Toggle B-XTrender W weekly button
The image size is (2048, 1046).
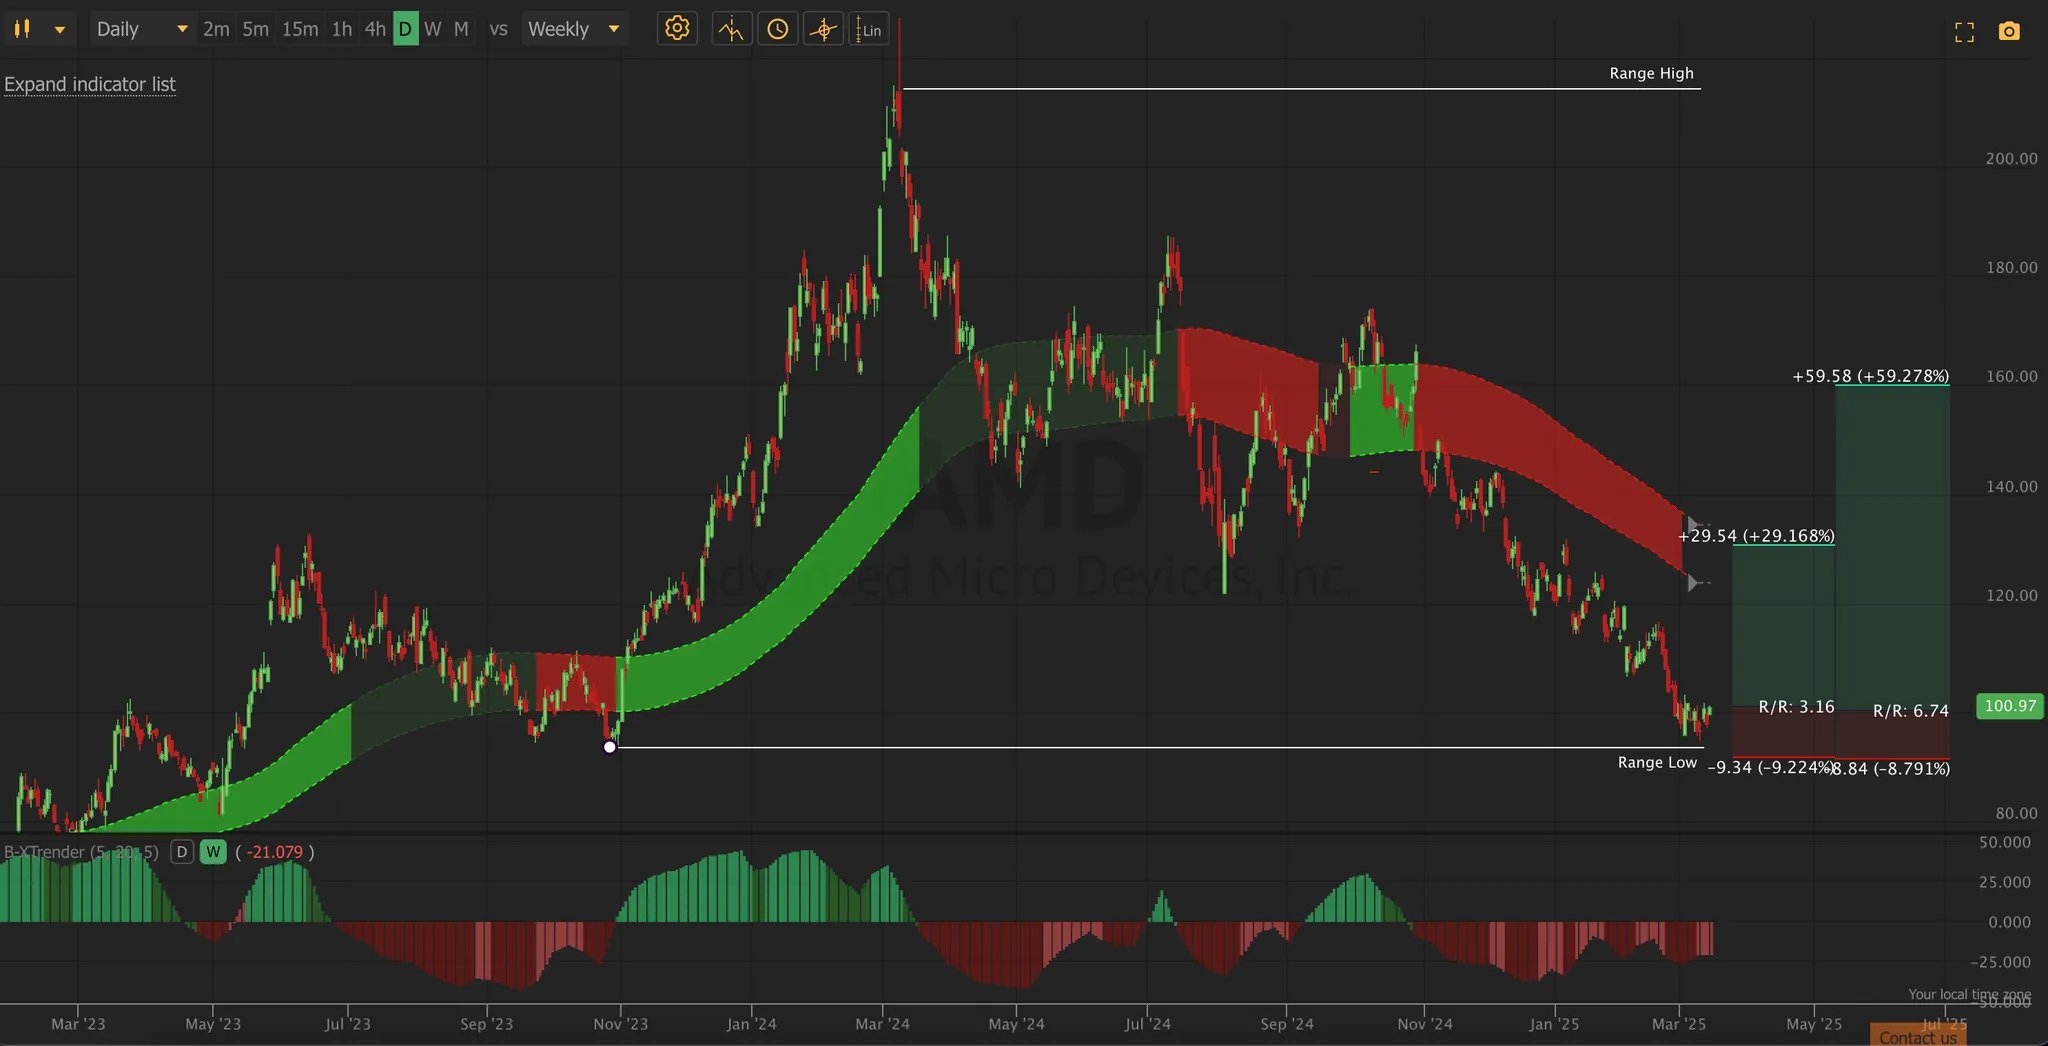pos(213,852)
